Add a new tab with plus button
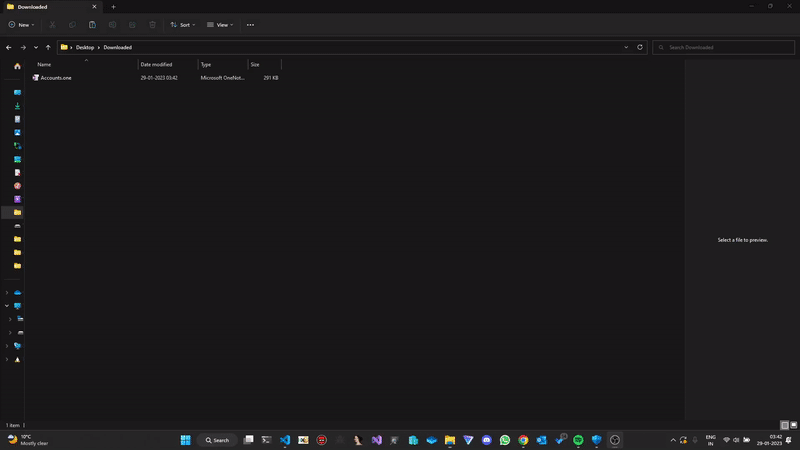This screenshot has width=800, height=450. point(113,7)
